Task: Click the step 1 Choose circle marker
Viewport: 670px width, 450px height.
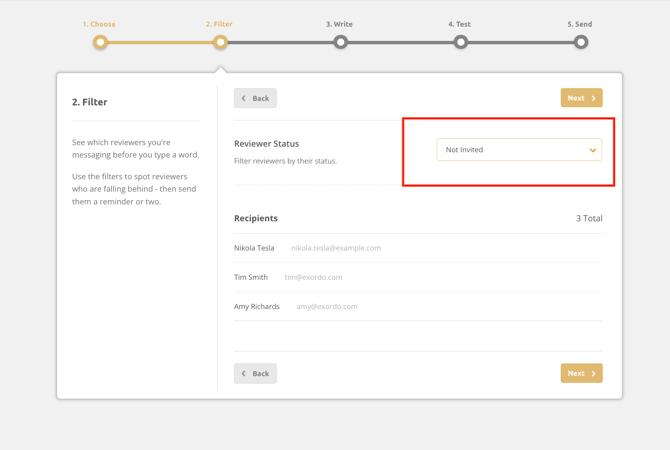Action: click(100, 42)
